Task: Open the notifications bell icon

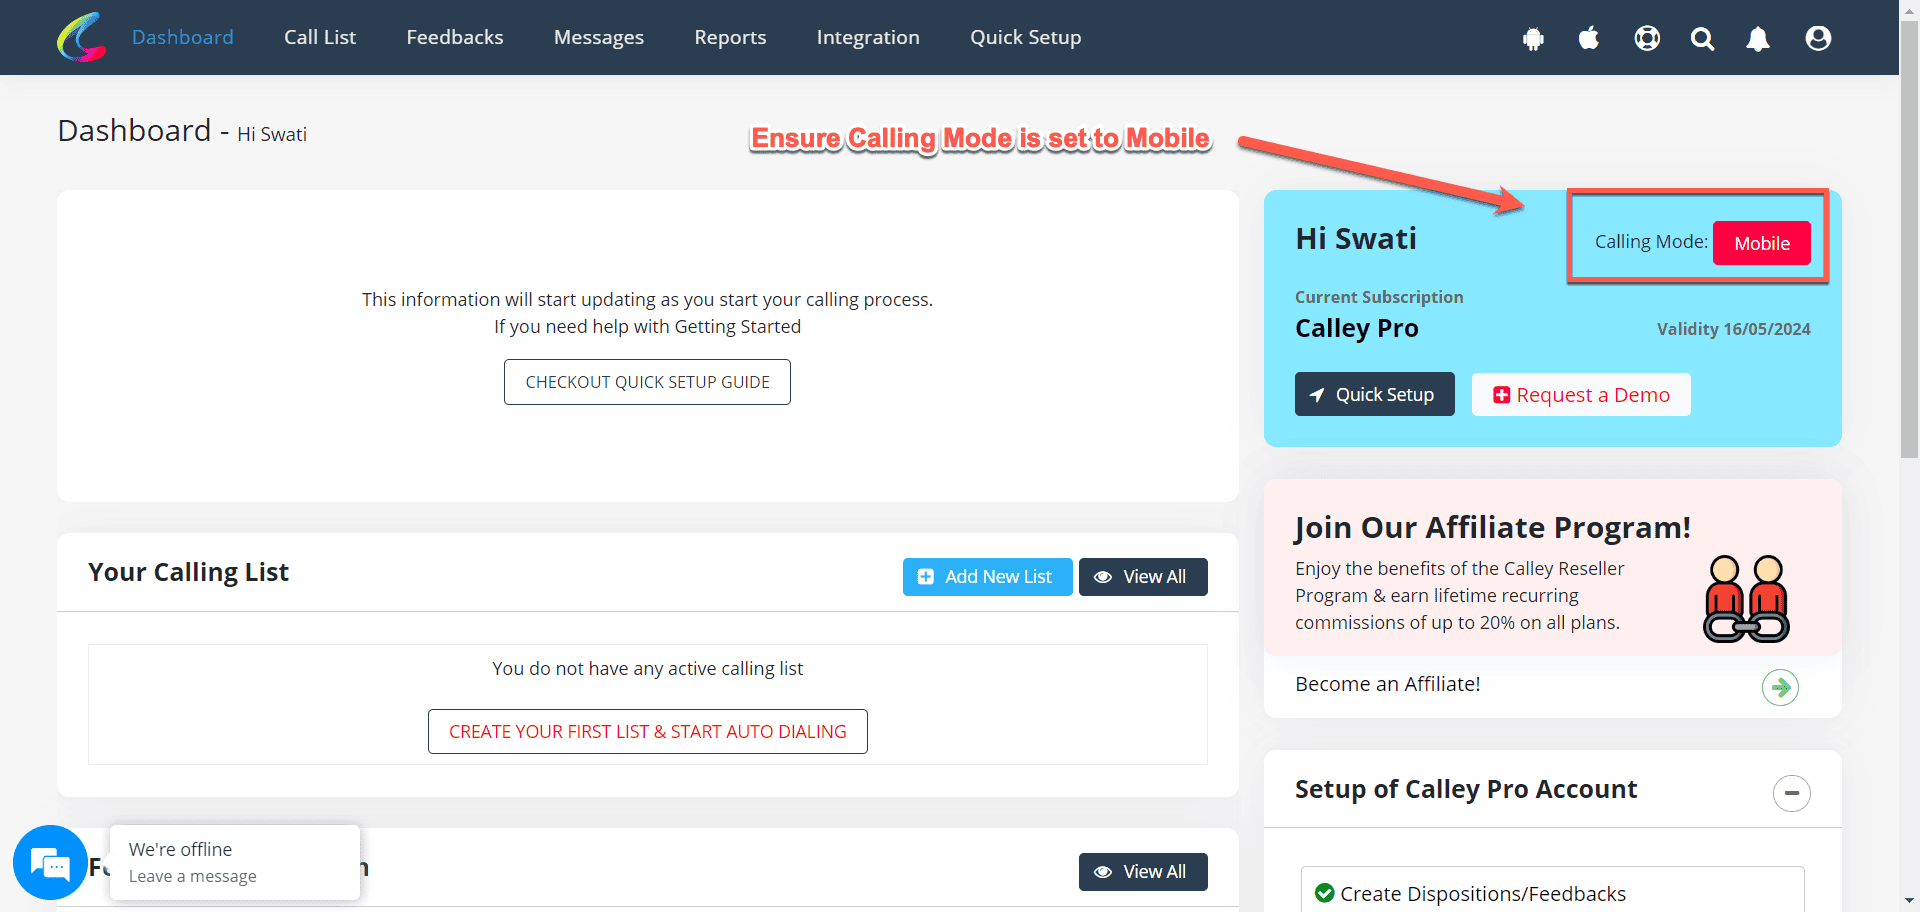Action: pos(1758,38)
